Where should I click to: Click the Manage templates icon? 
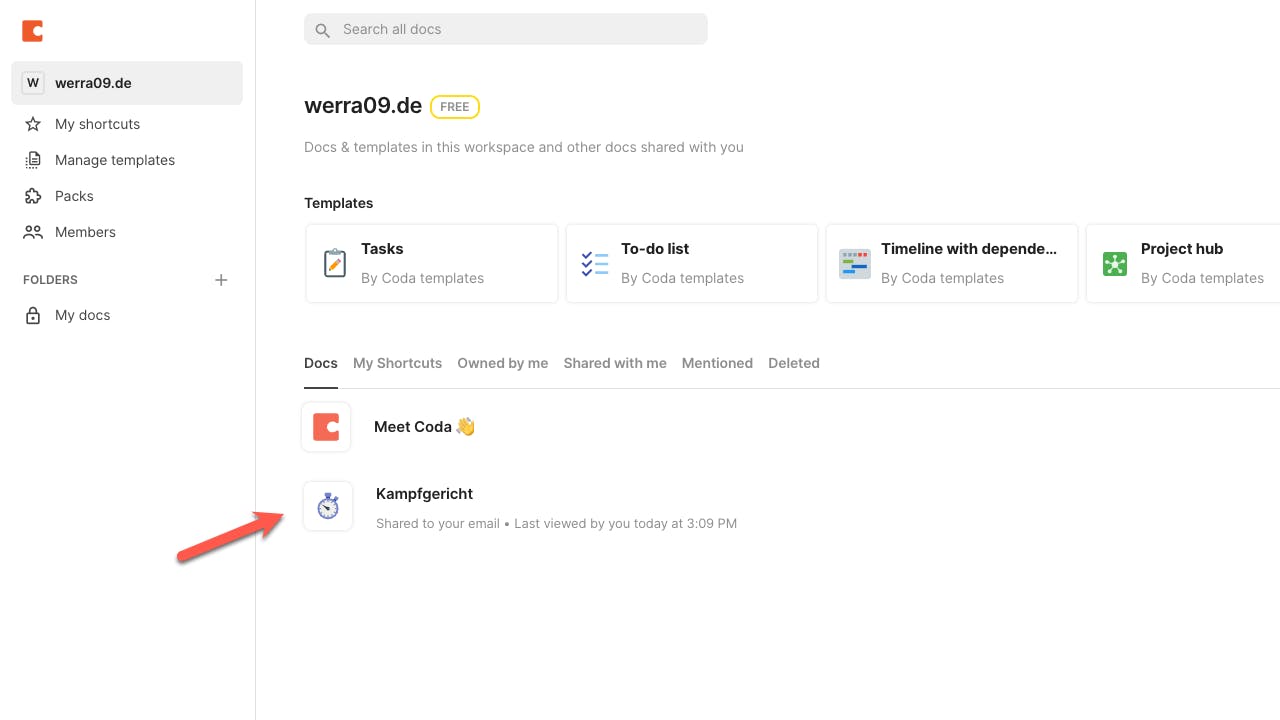[x=33, y=160]
